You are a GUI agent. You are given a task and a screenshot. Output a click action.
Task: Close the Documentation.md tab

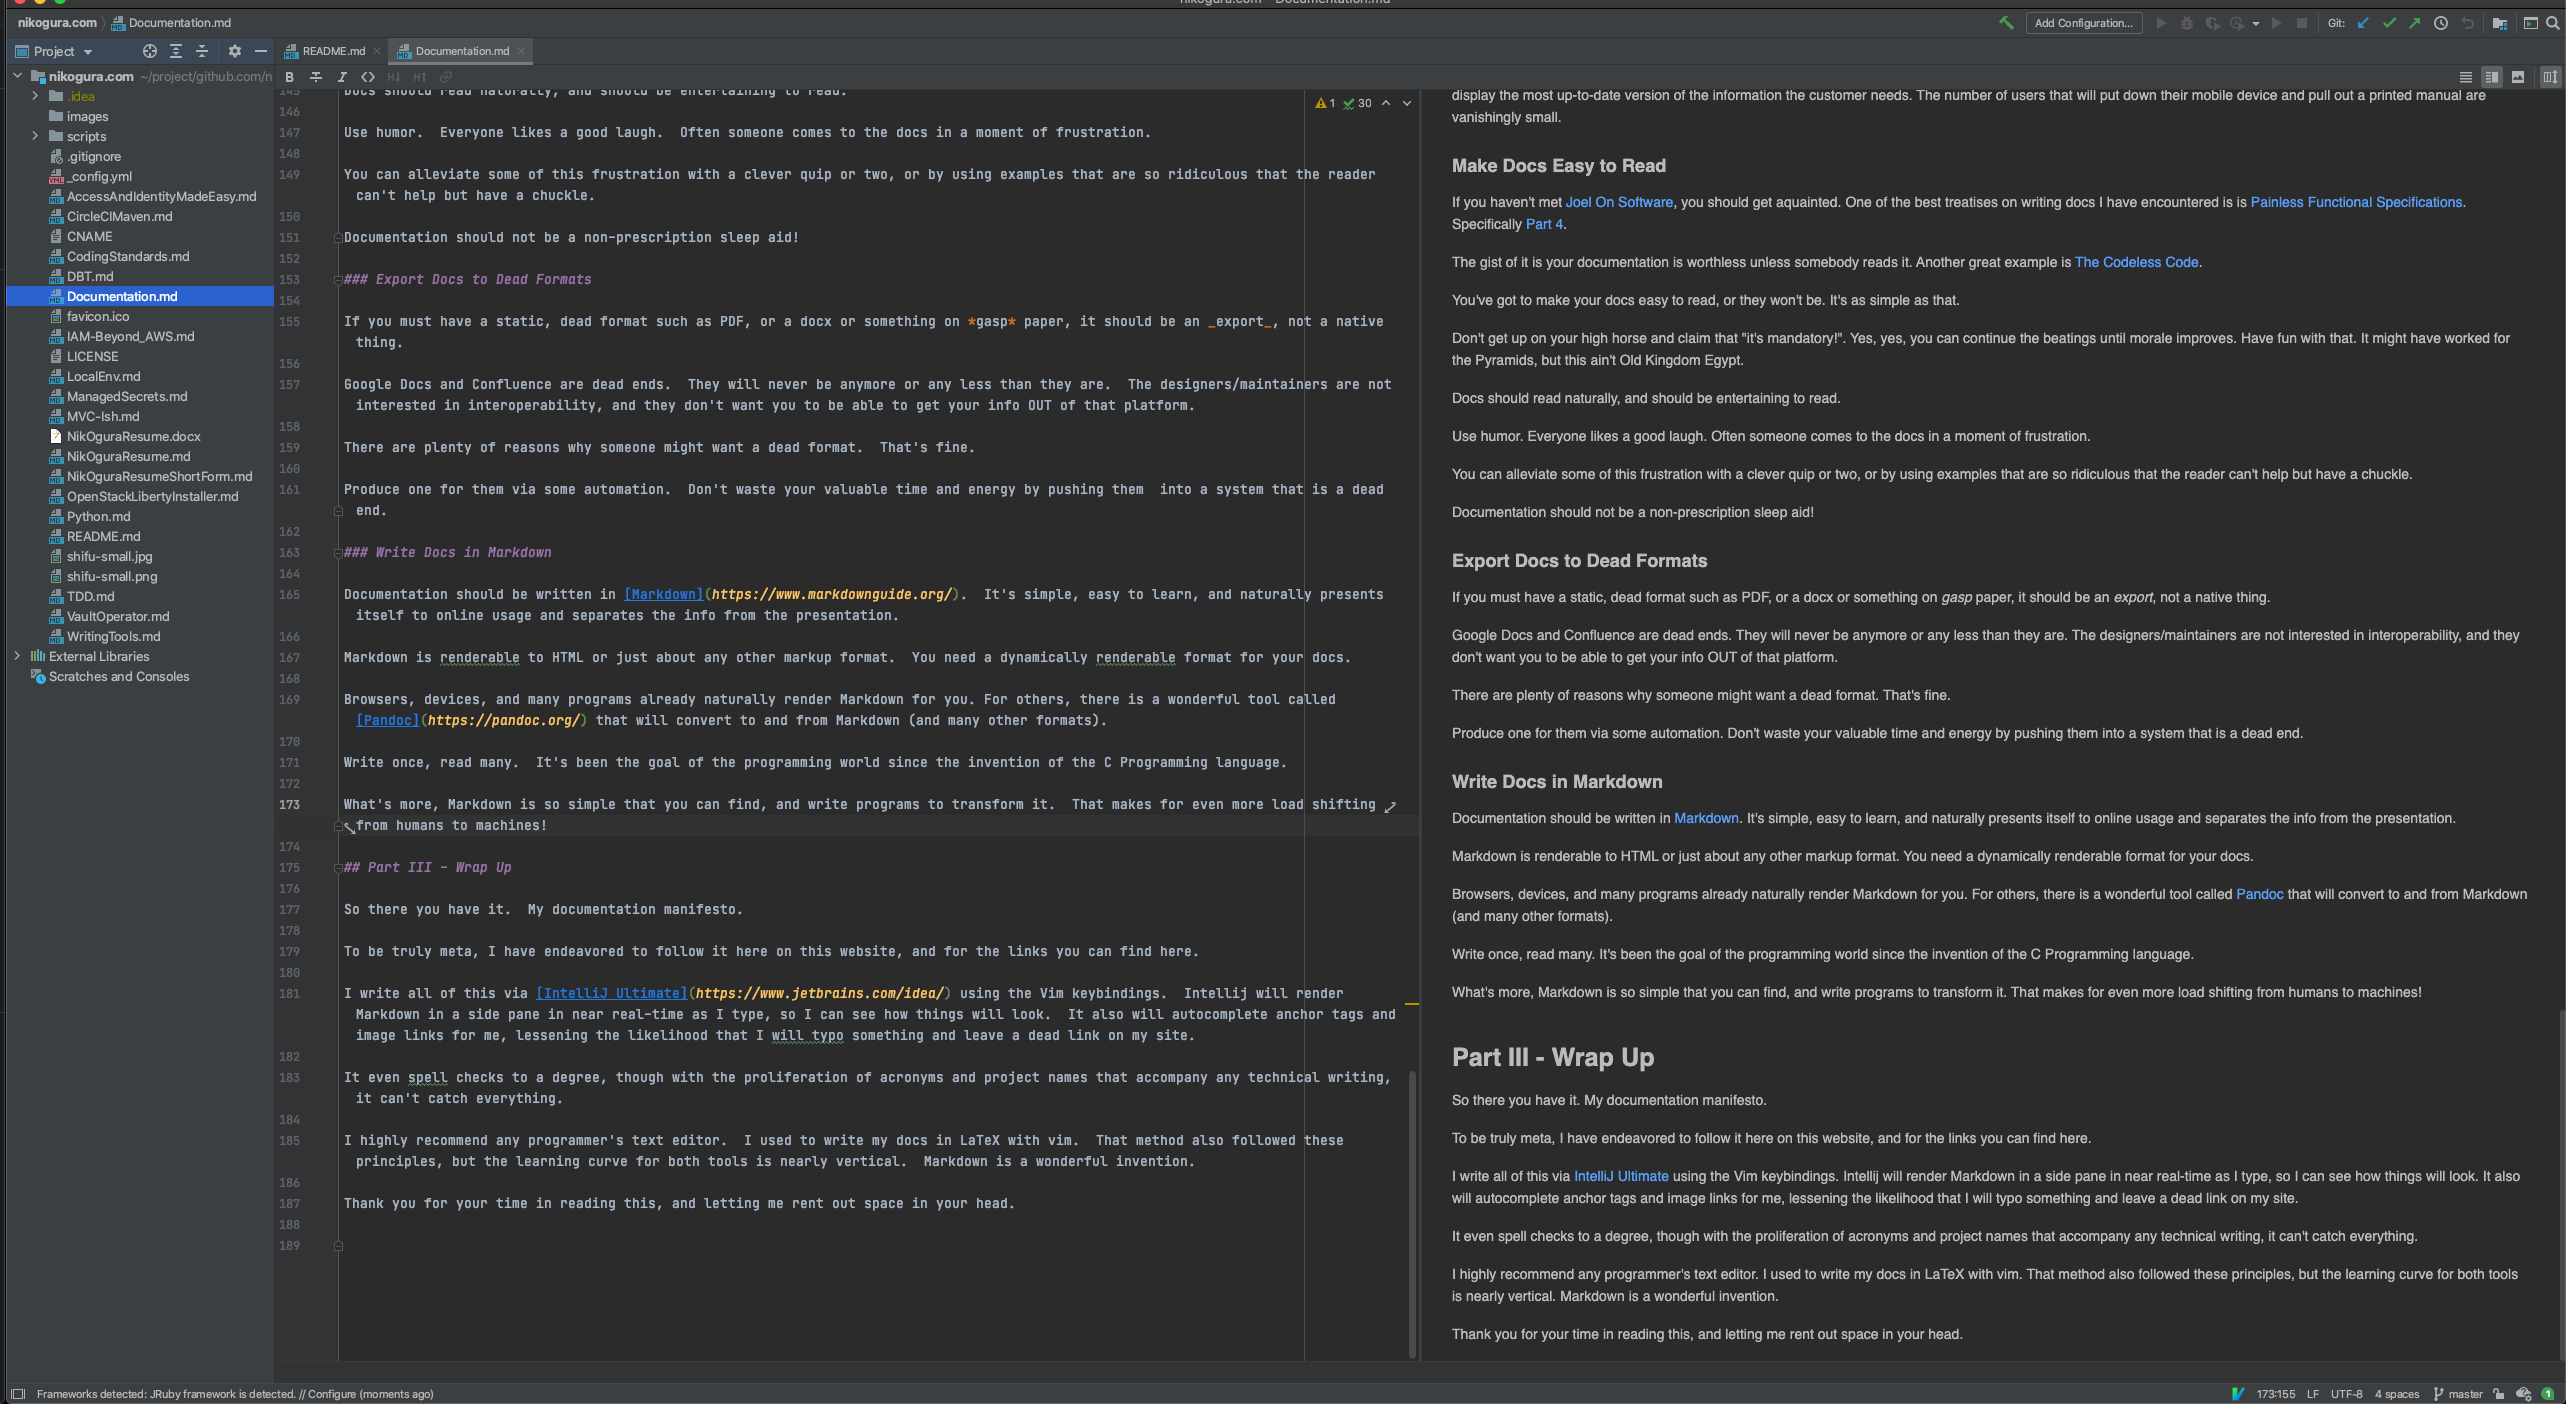[x=521, y=51]
